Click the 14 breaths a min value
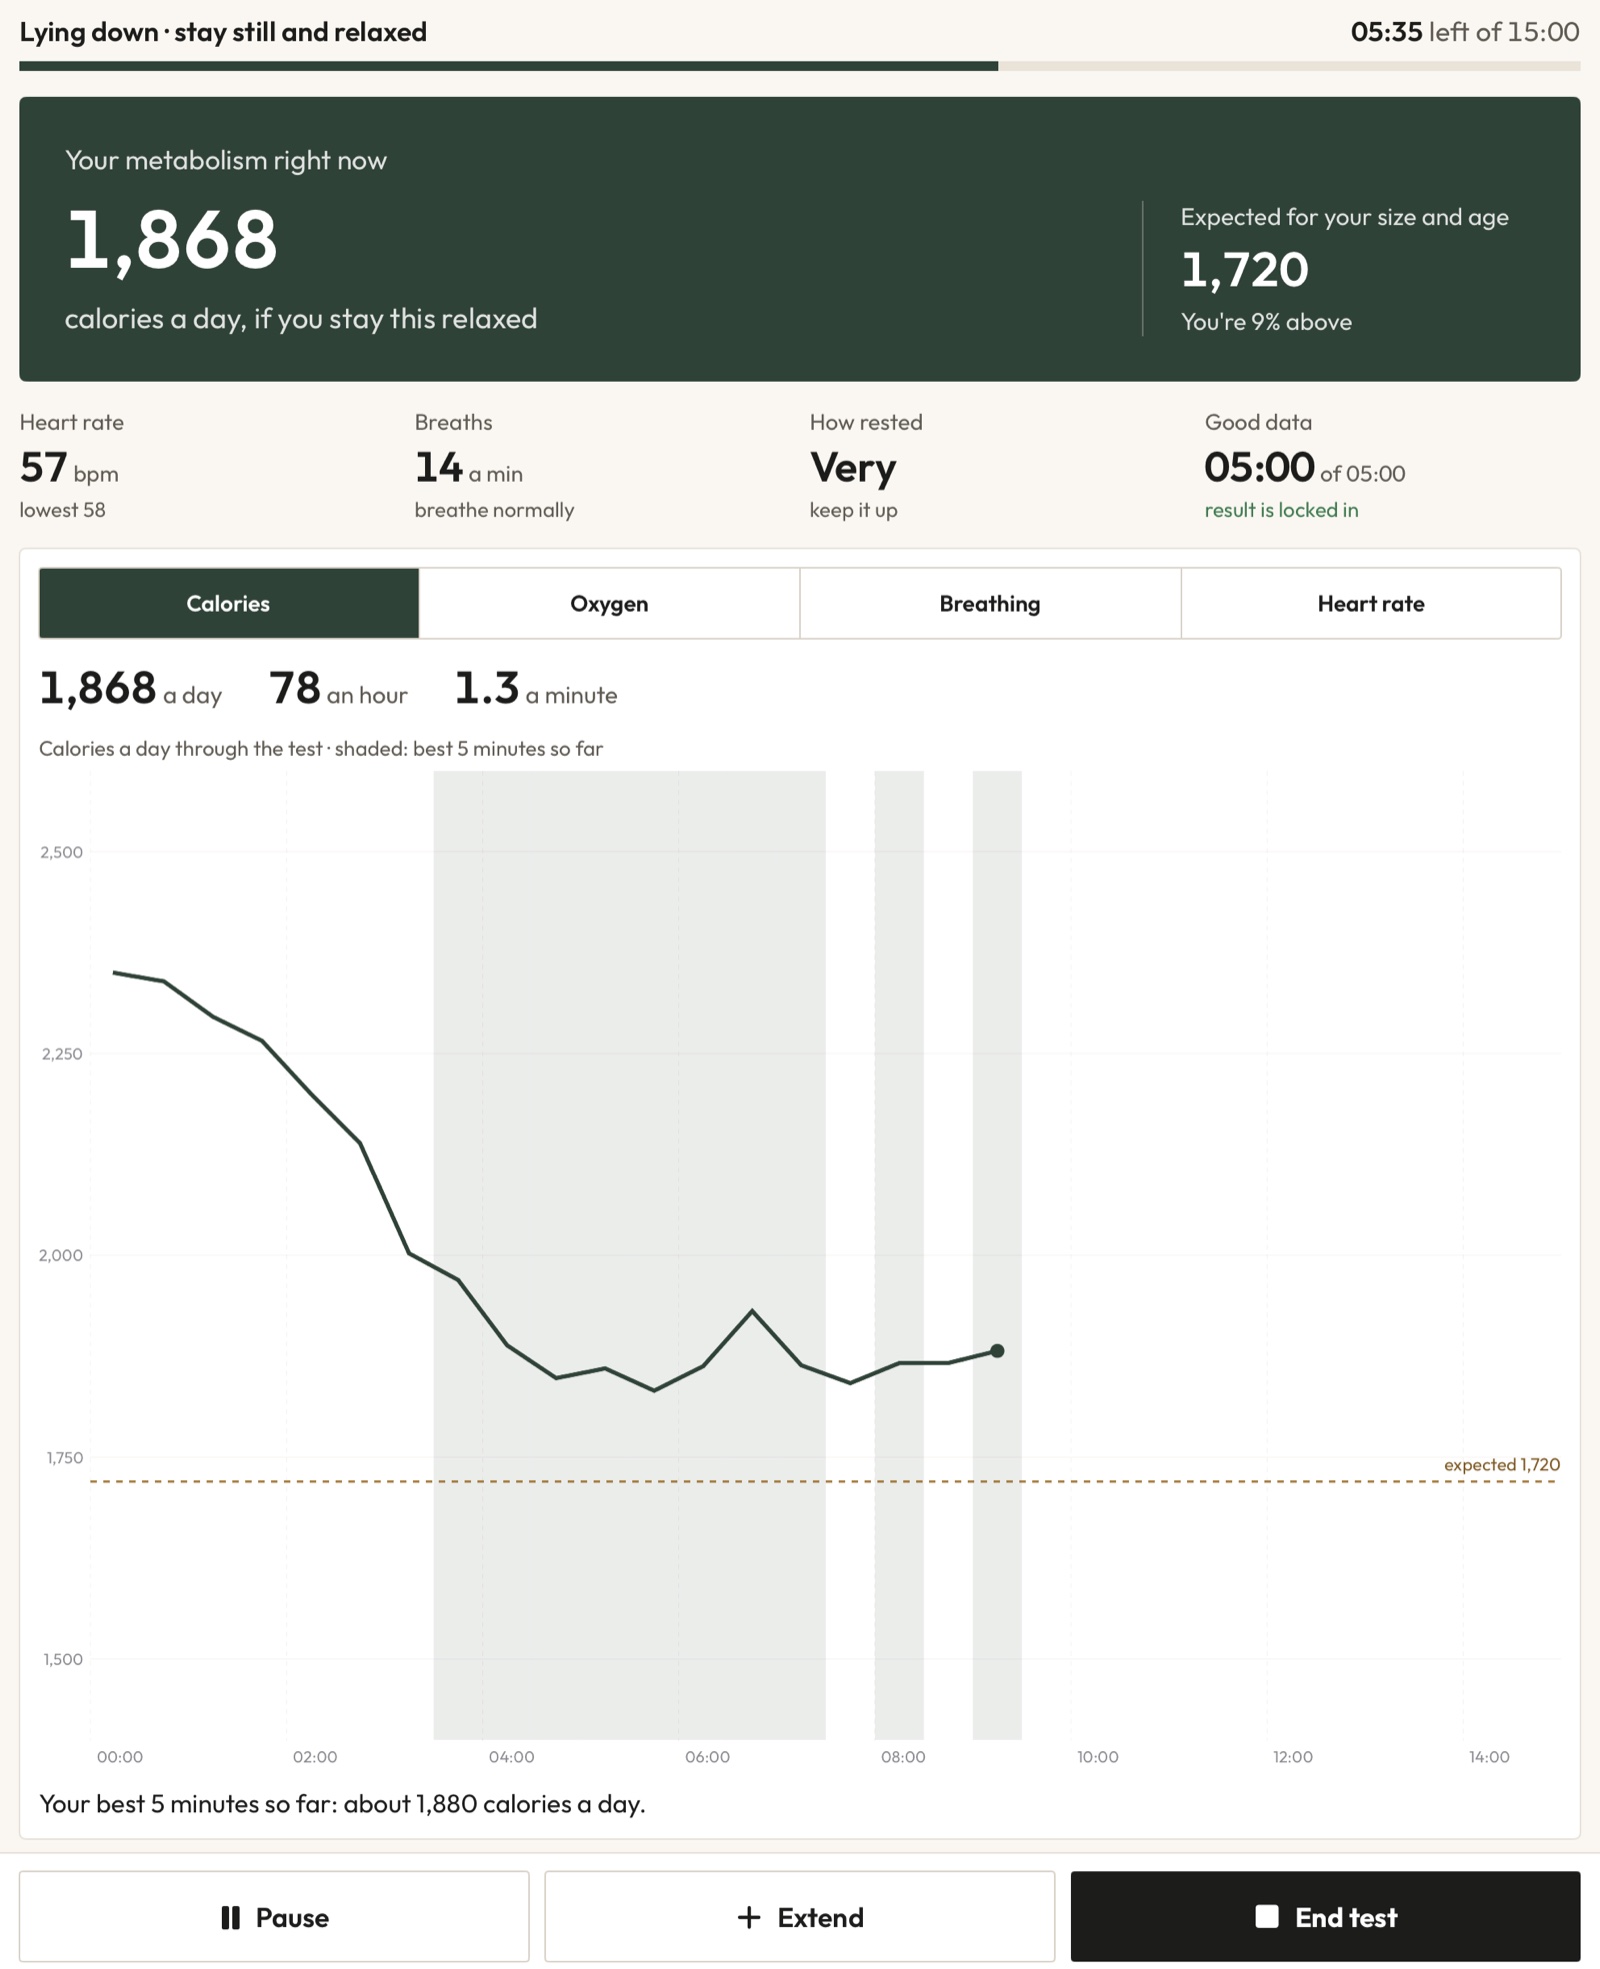Image resolution: width=1600 pixels, height=1969 pixels. [x=468, y=468]
